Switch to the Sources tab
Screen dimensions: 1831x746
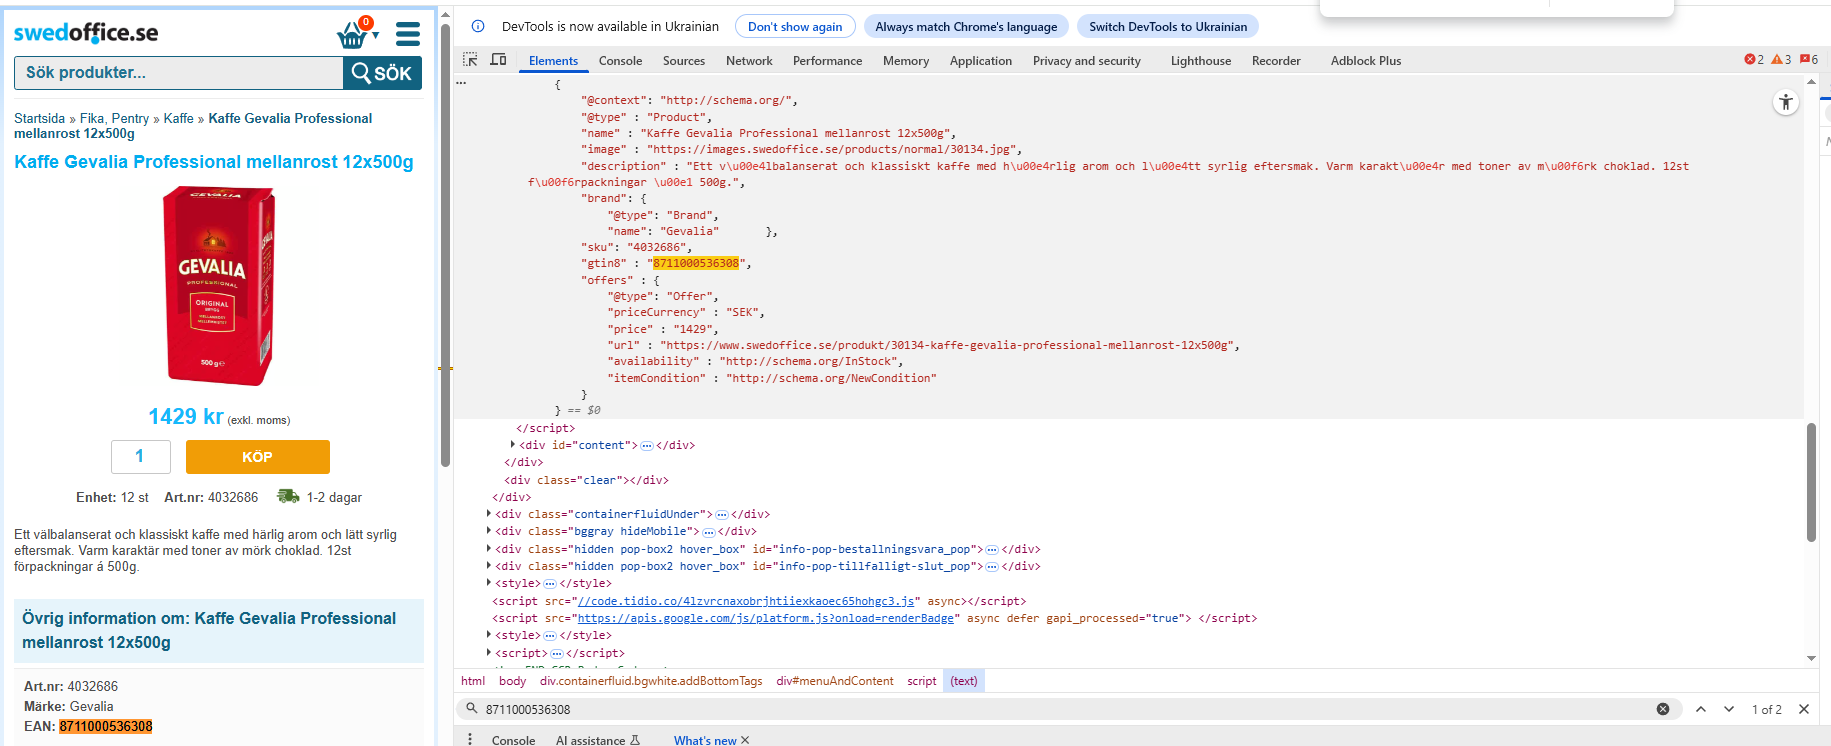pyautogui.click(x=684, y=61)
